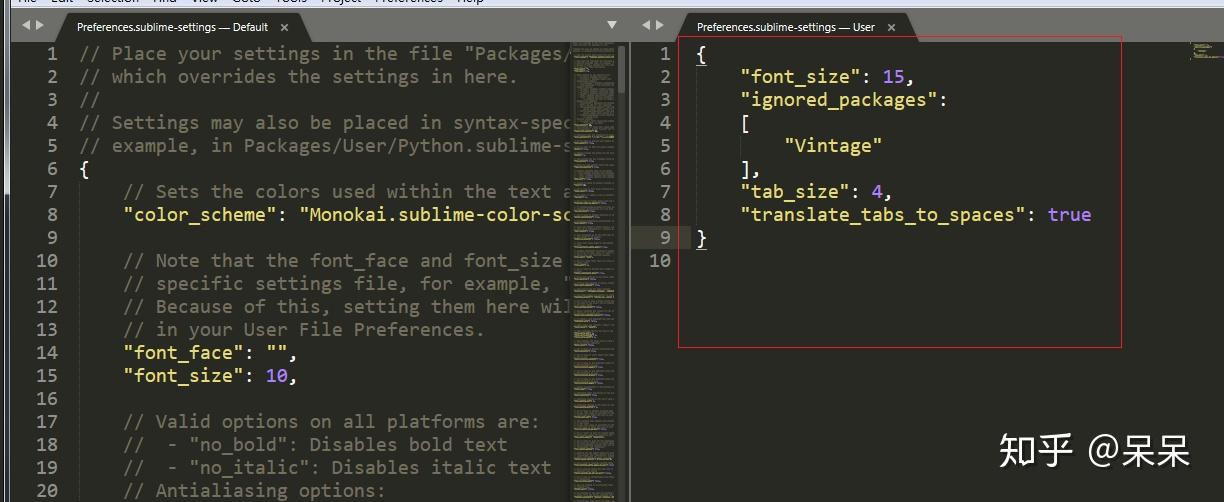
Task: Close the Preferences.sublime-settings — Default tab
Action: pyautogui.click(x=284, y=28)
